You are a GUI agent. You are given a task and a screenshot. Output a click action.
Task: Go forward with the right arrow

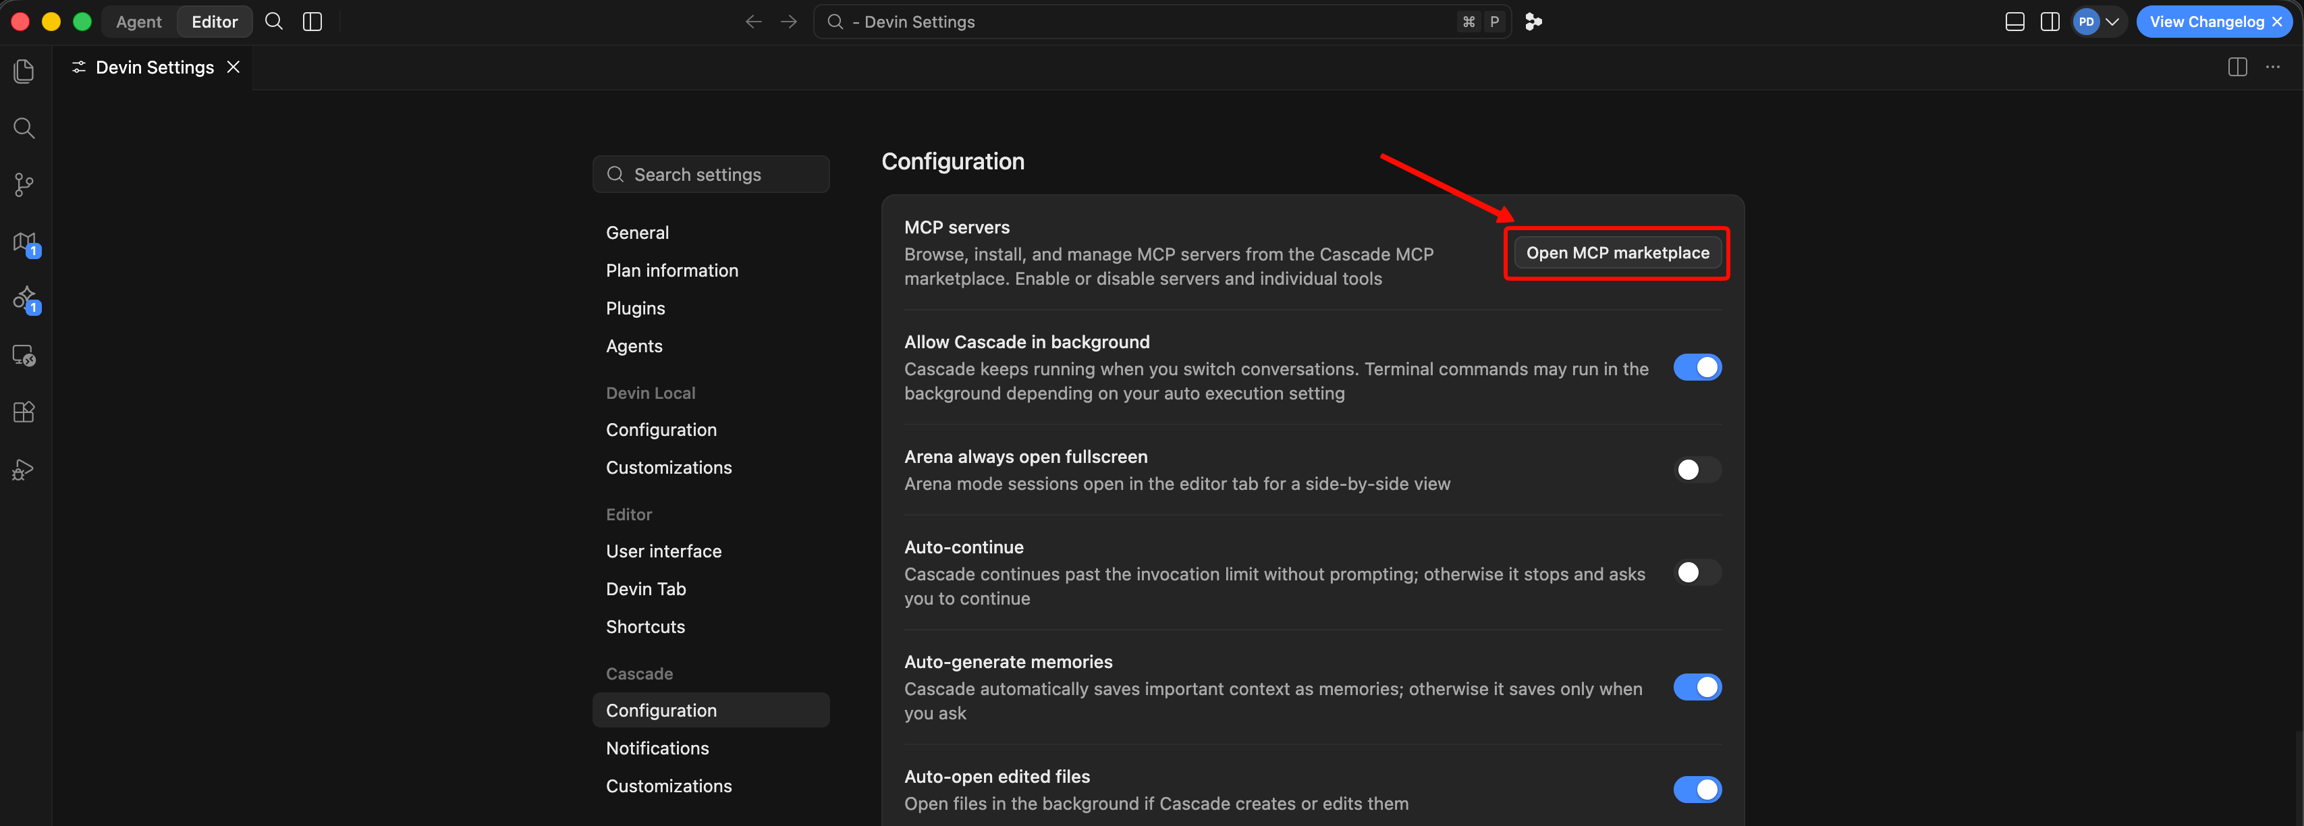789,21
